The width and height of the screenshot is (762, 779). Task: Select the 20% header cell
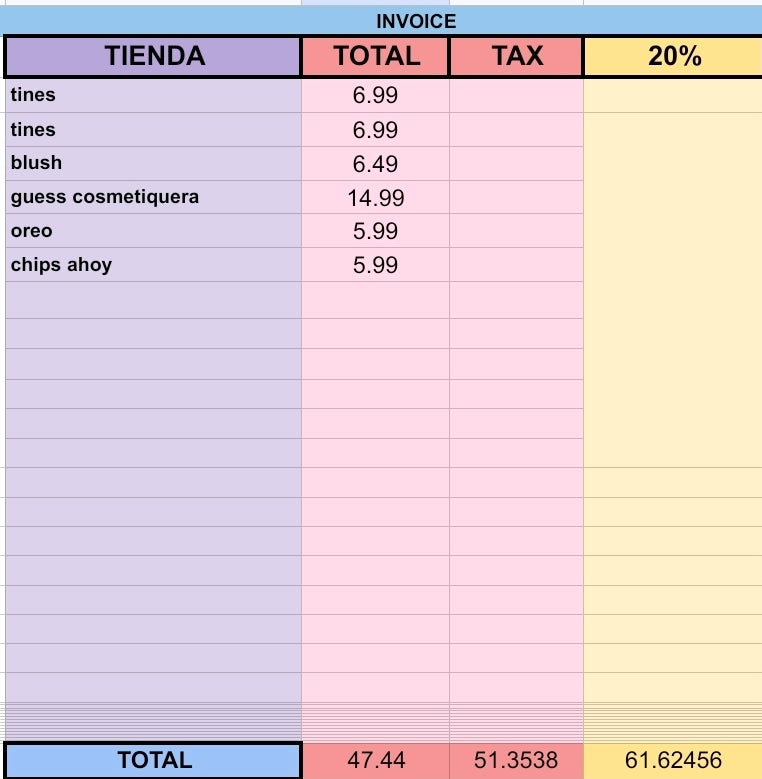(673, 56)
